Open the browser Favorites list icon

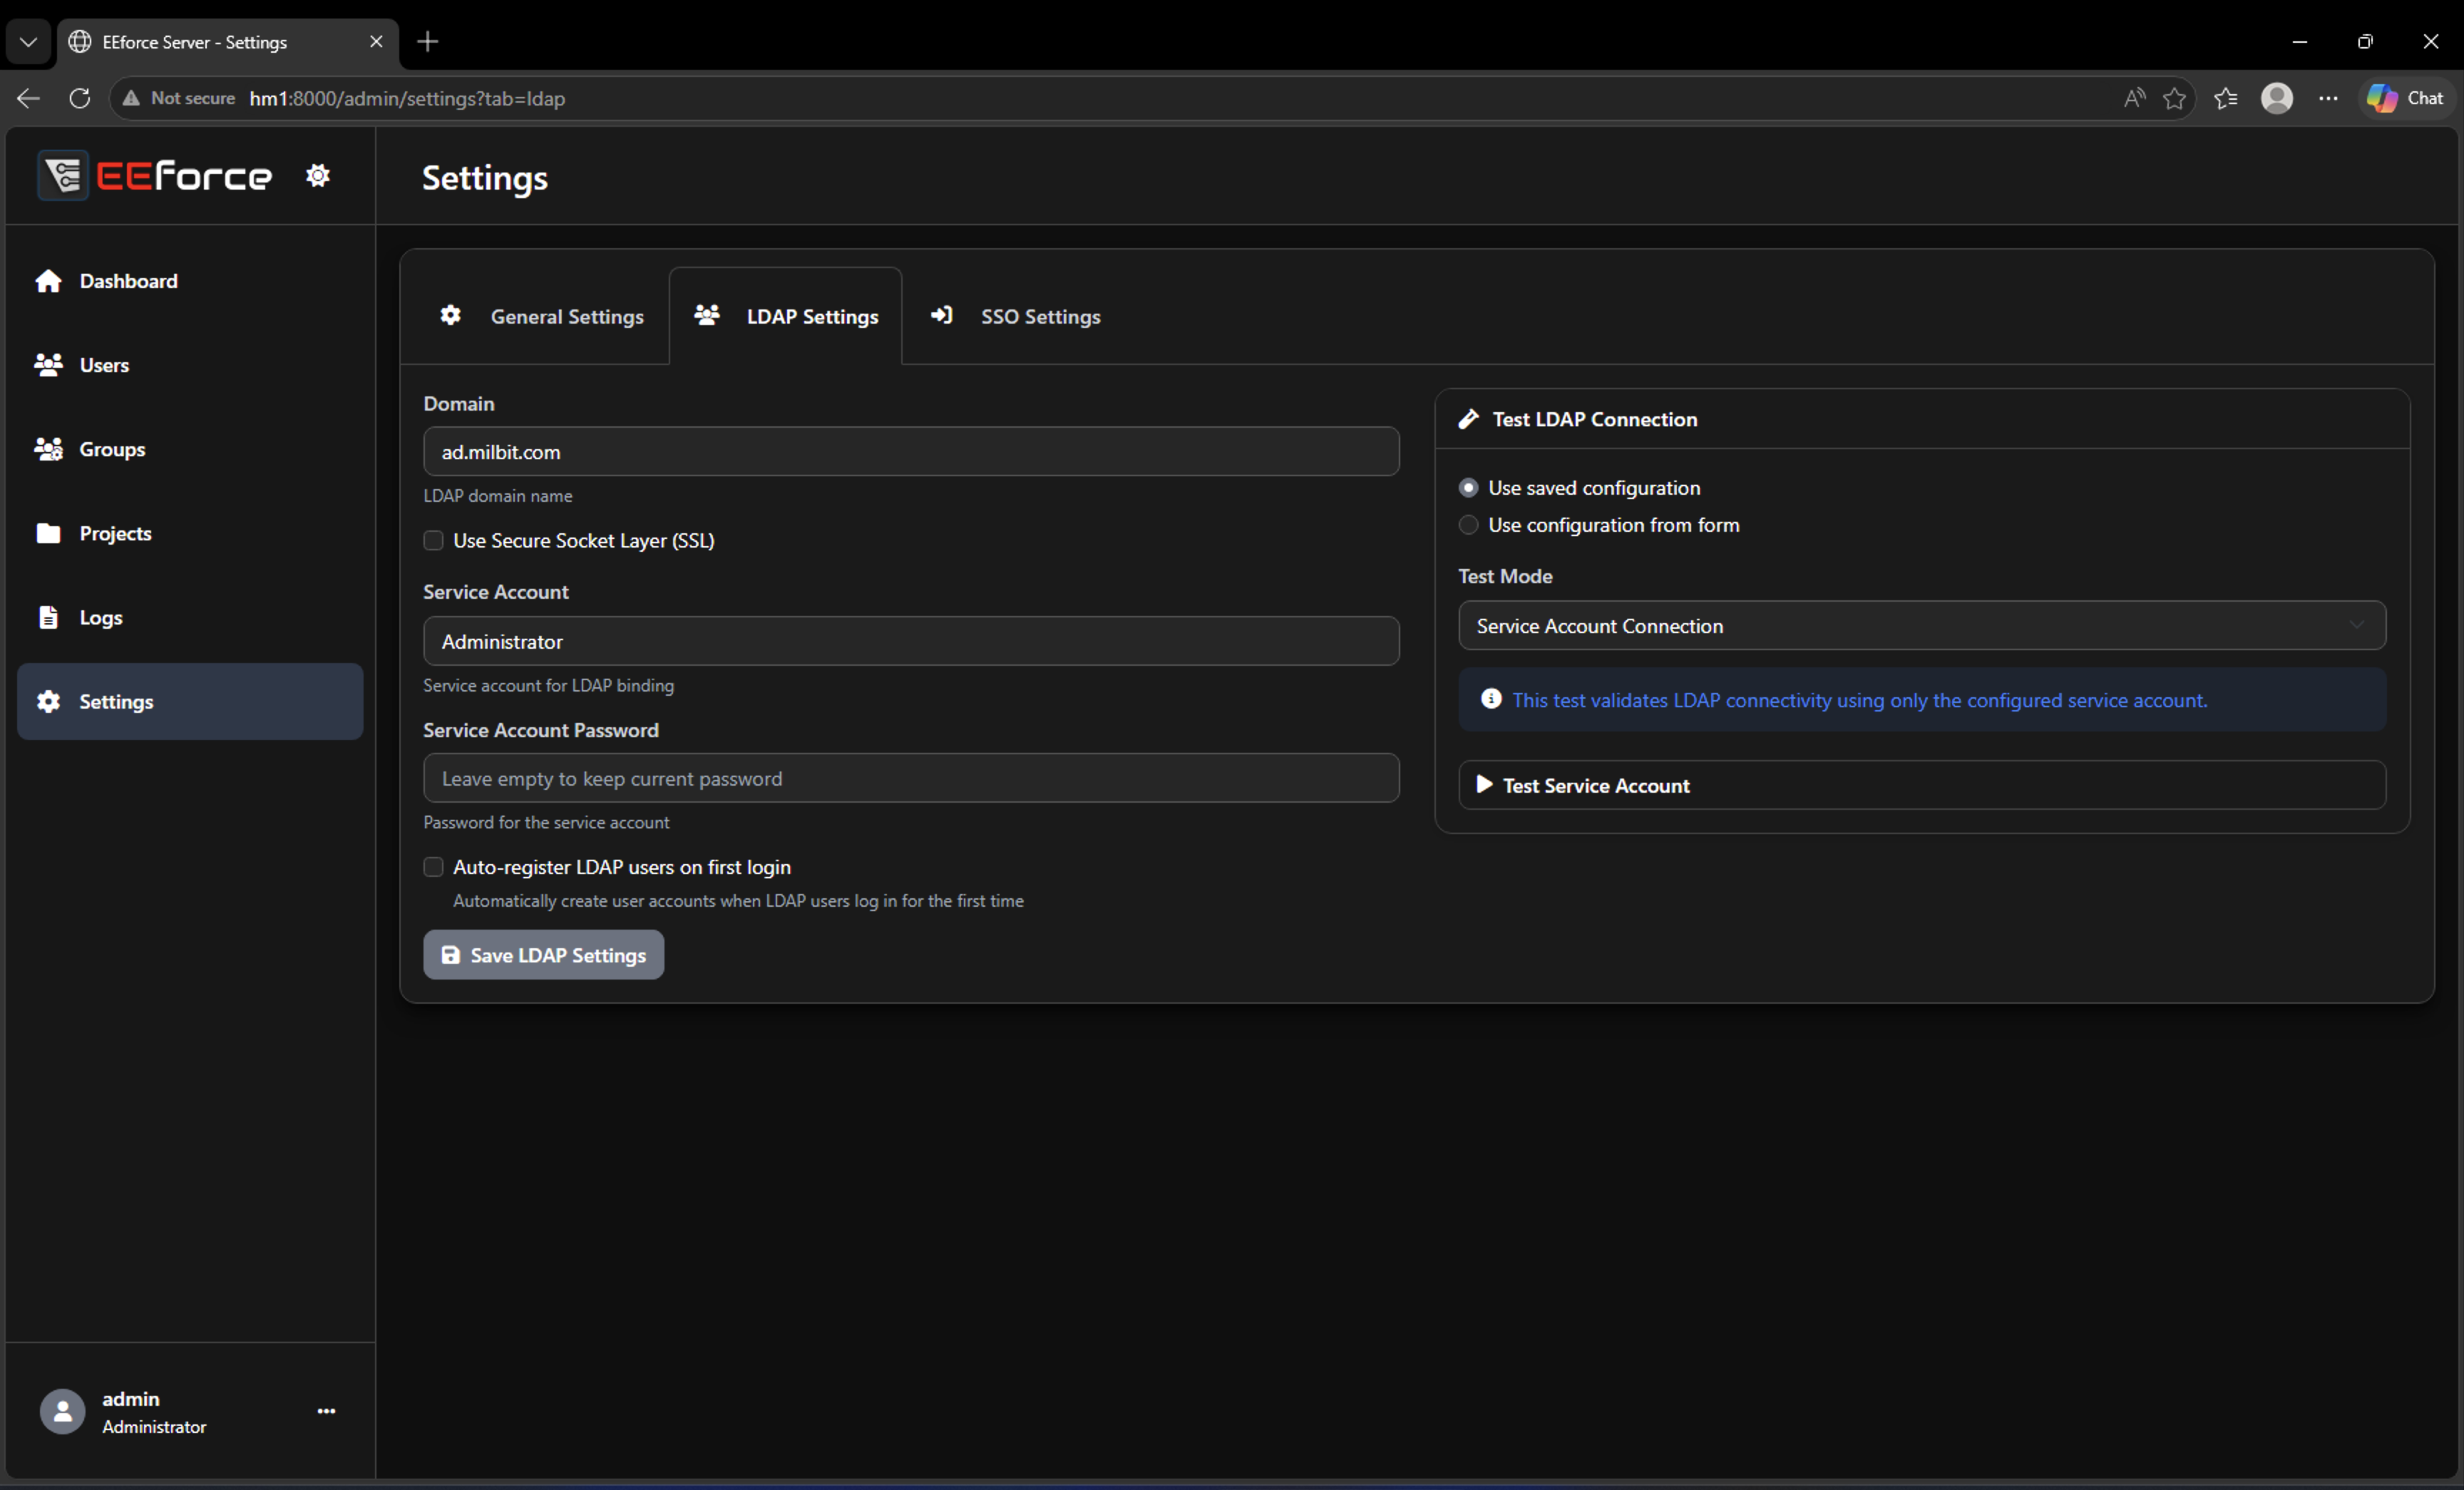[x=2226, y=98]
